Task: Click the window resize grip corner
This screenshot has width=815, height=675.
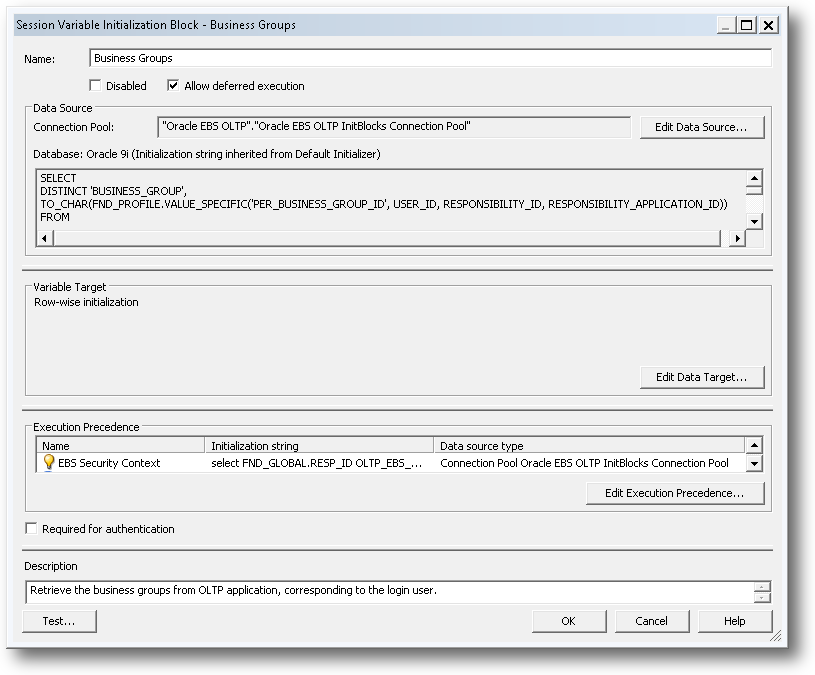Action: coord(775,636)
